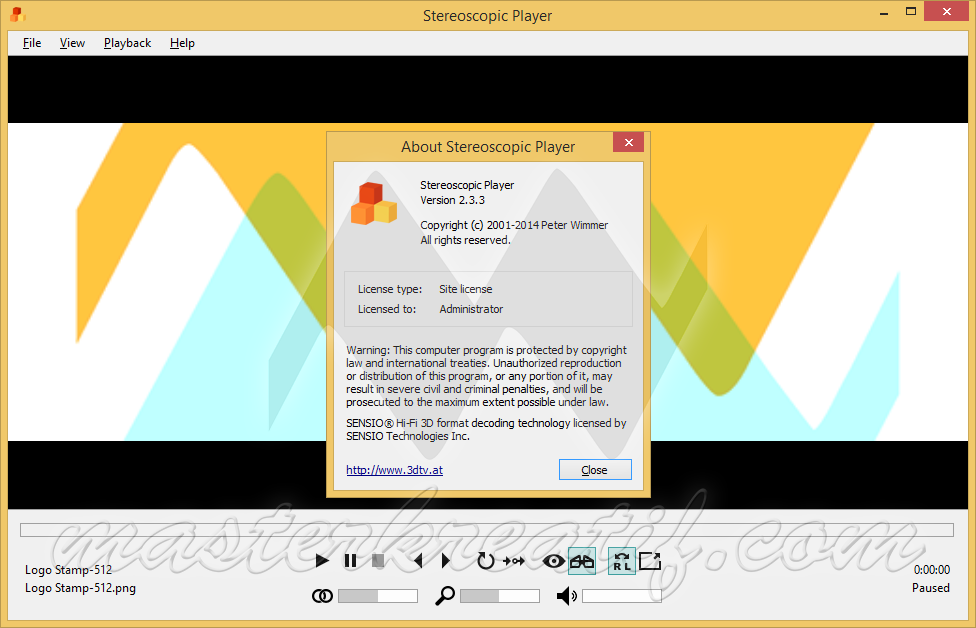Switch to full screen mode icon
Viewport: 976px width, 628px height.
[650, 561]
